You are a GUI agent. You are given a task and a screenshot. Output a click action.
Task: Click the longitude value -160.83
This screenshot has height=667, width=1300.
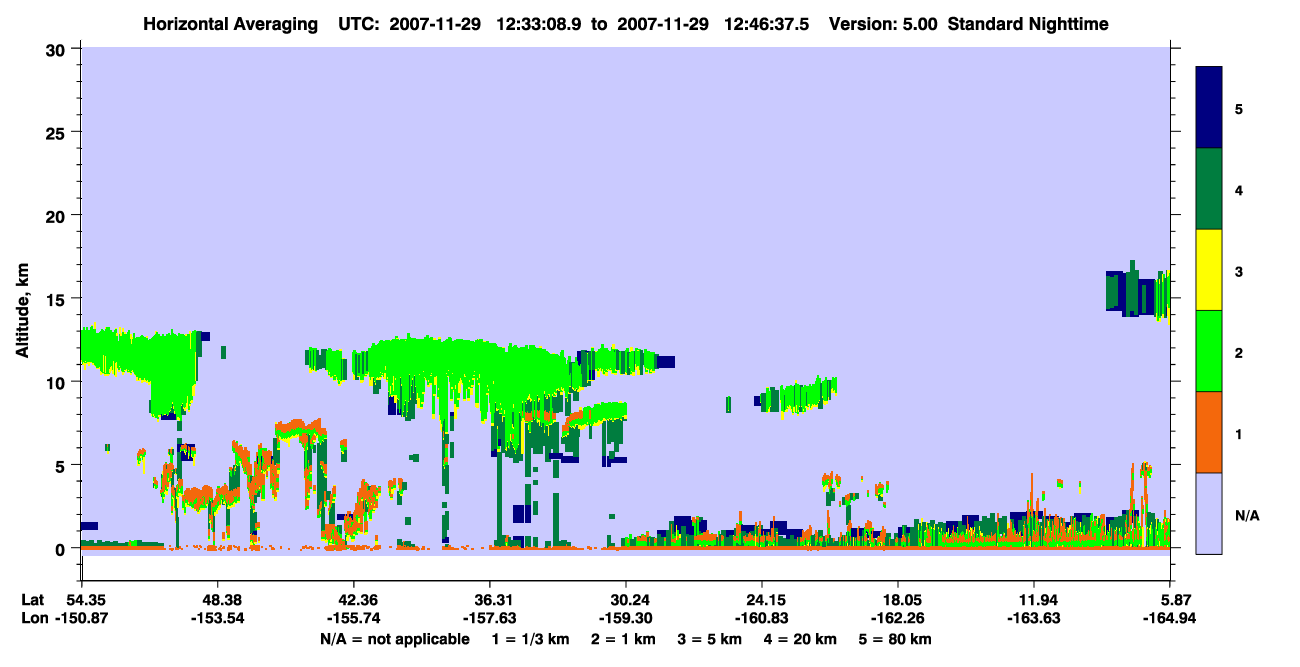[762, 618]
